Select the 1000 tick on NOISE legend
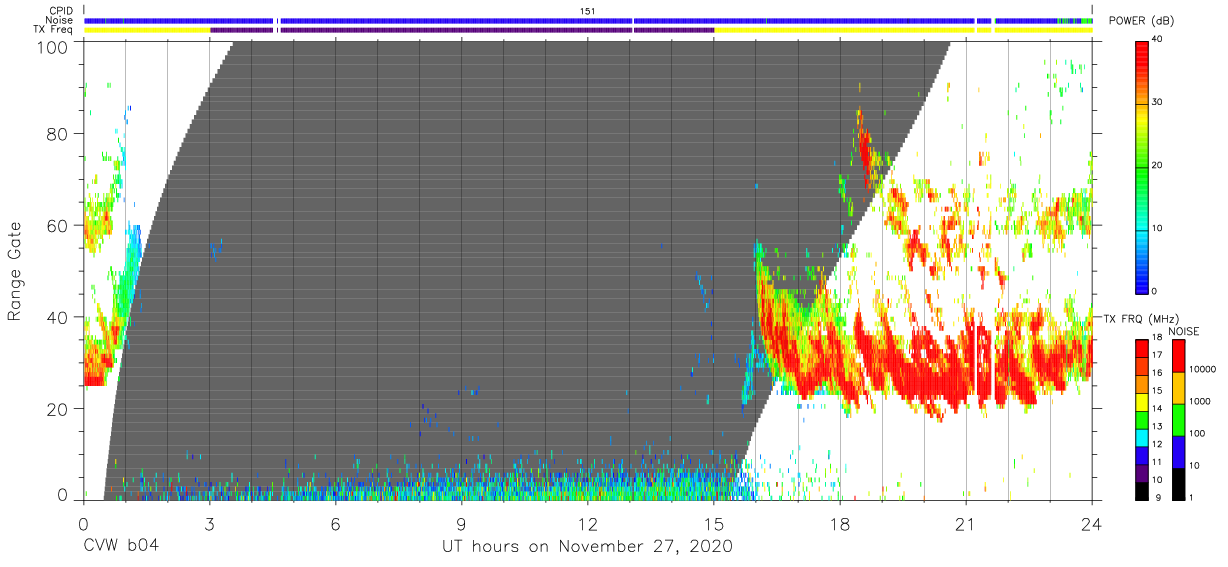Screen dimensions: 1228x567 pyautogui.click(x=1201, y=400)
